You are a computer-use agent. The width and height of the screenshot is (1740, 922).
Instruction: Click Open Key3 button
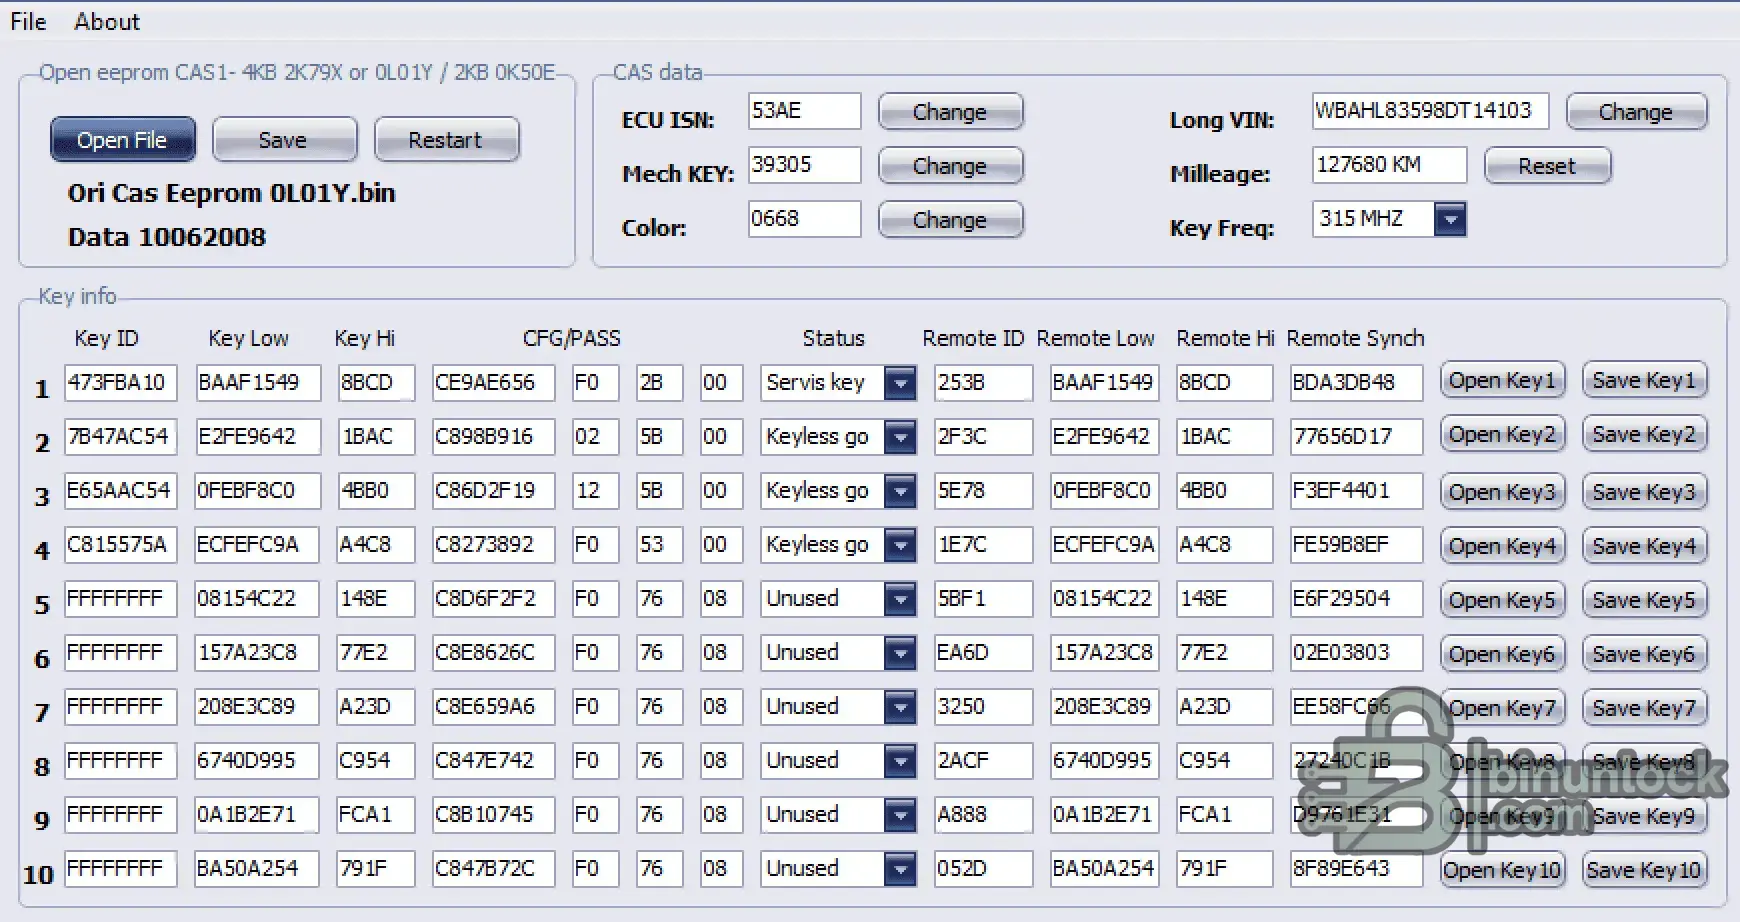pos(1502,492)
